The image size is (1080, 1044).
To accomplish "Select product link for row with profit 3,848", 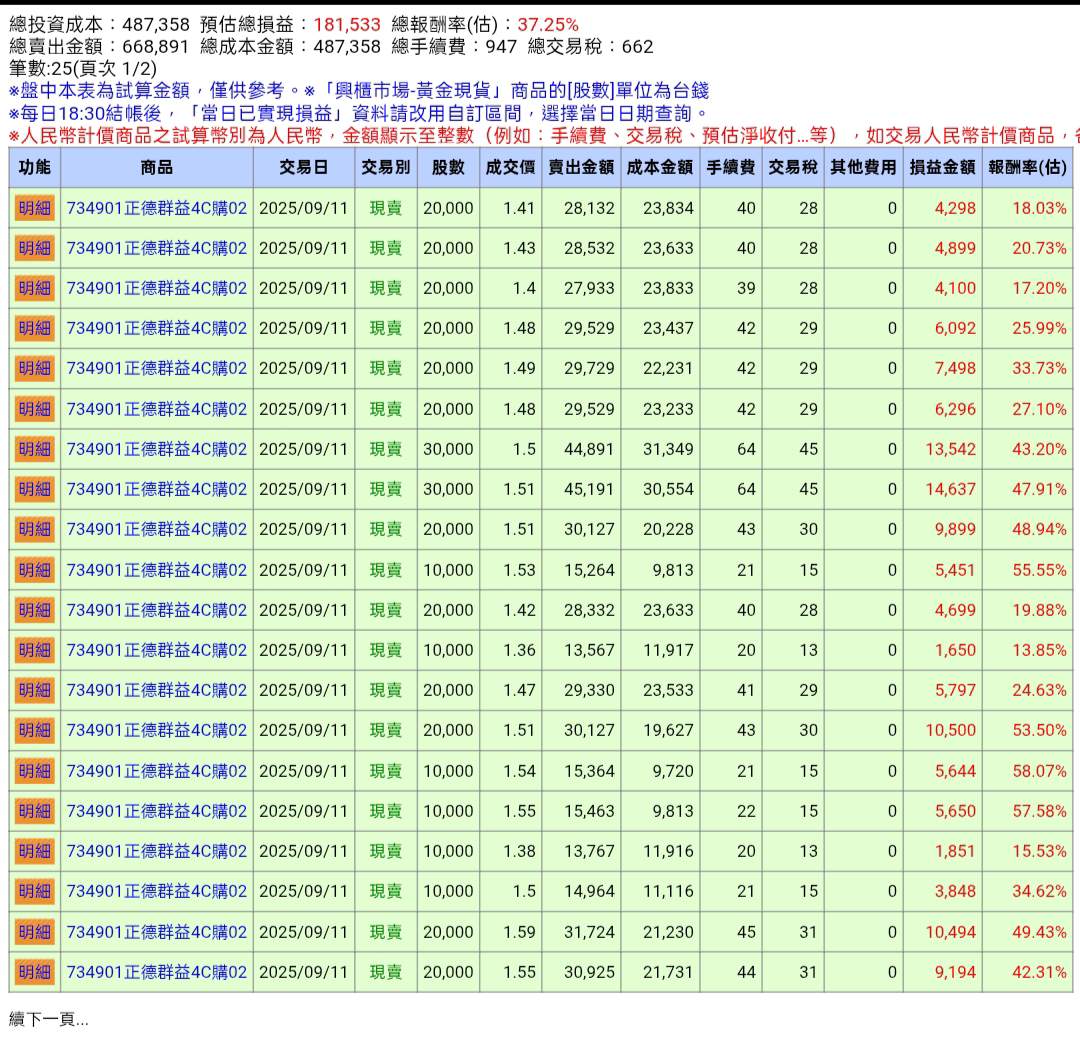I will tap(156, 891).
